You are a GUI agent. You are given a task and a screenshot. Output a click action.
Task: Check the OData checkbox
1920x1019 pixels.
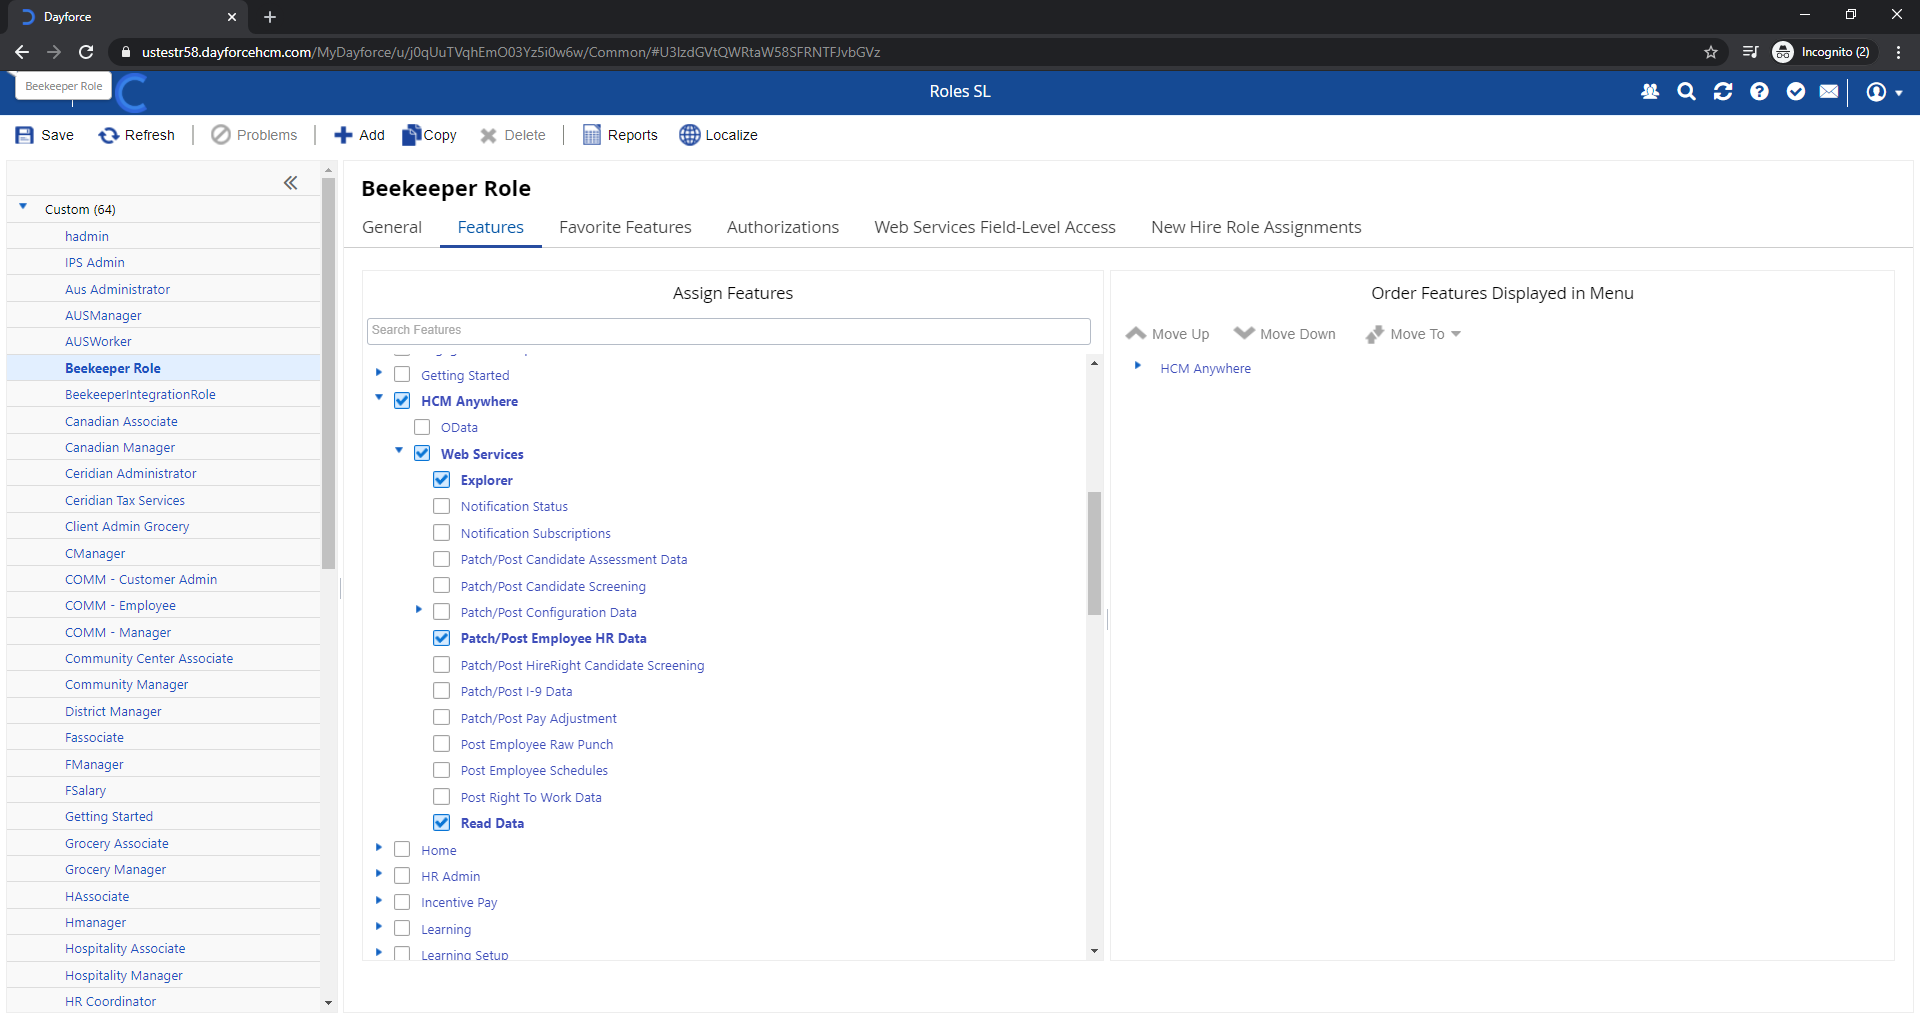pos(422,427)
